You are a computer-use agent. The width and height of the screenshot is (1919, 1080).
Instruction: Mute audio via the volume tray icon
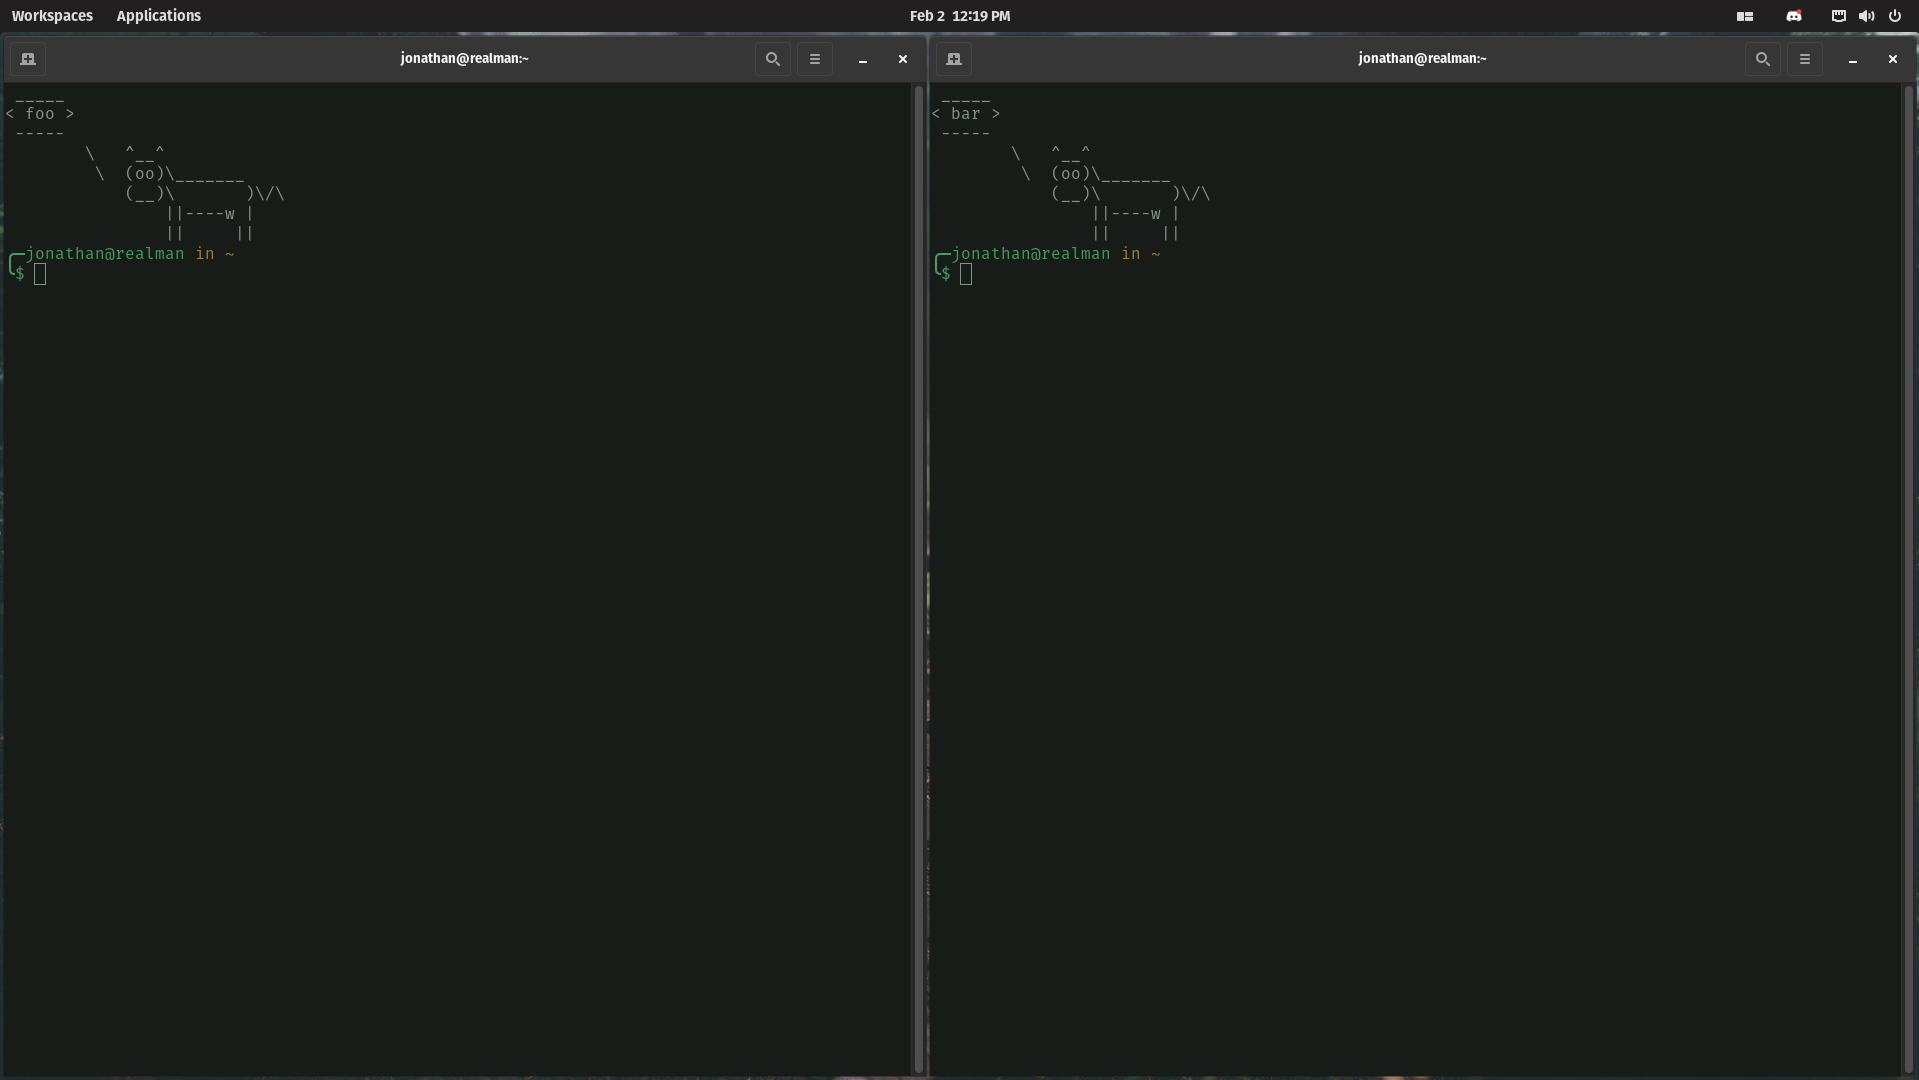[x=1866, y=16]
